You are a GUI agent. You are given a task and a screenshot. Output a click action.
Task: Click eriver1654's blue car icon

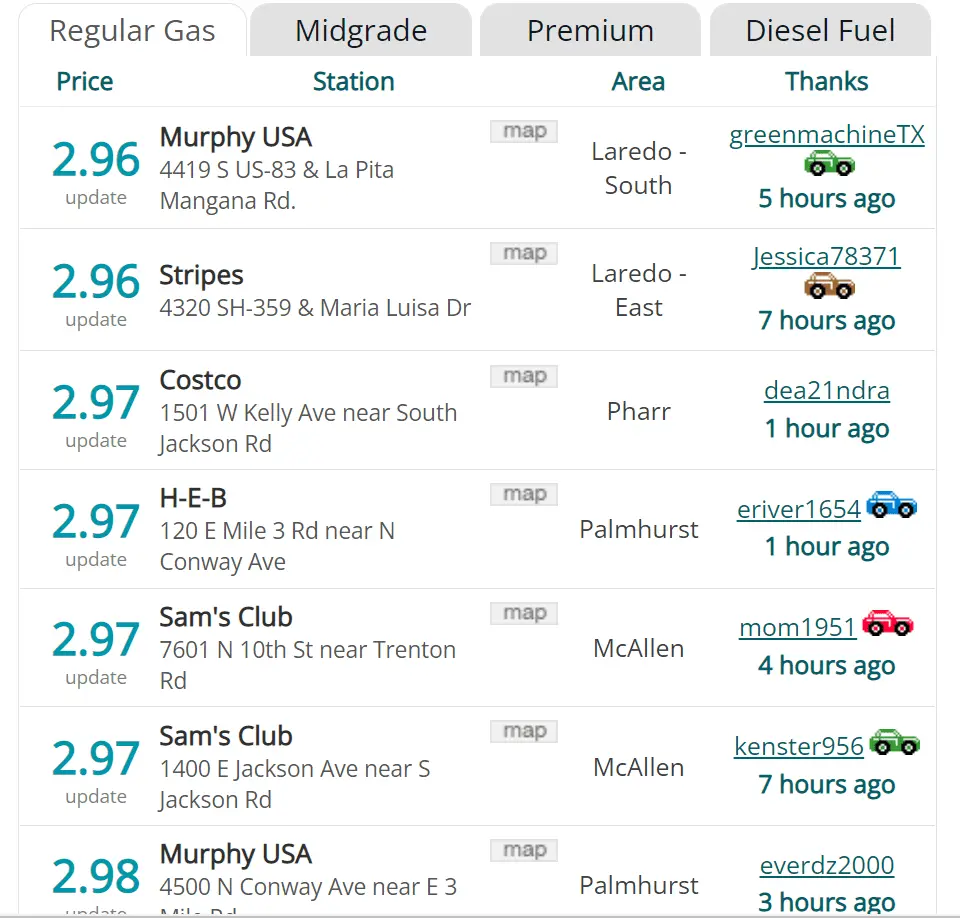tap(891, 506)
